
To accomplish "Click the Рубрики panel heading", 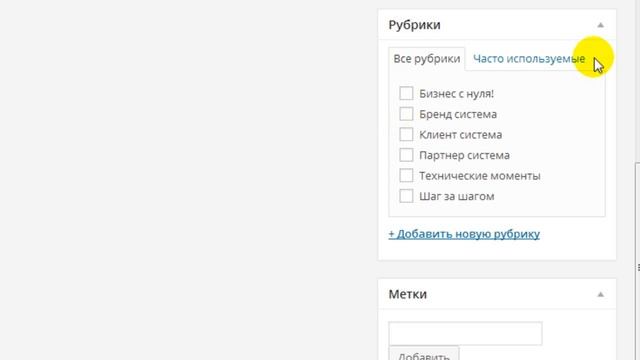I will pyautogui.click(x=414, y=25).
